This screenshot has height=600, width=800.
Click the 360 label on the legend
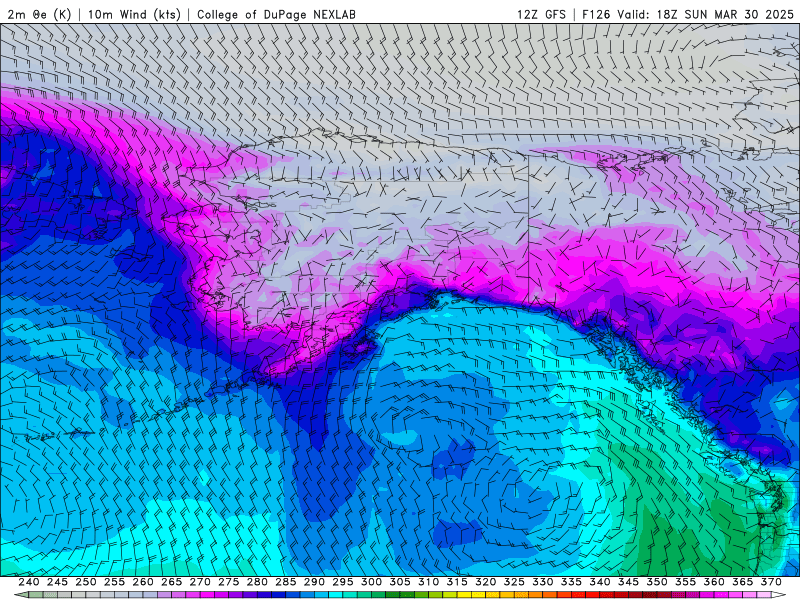point(714,582)
